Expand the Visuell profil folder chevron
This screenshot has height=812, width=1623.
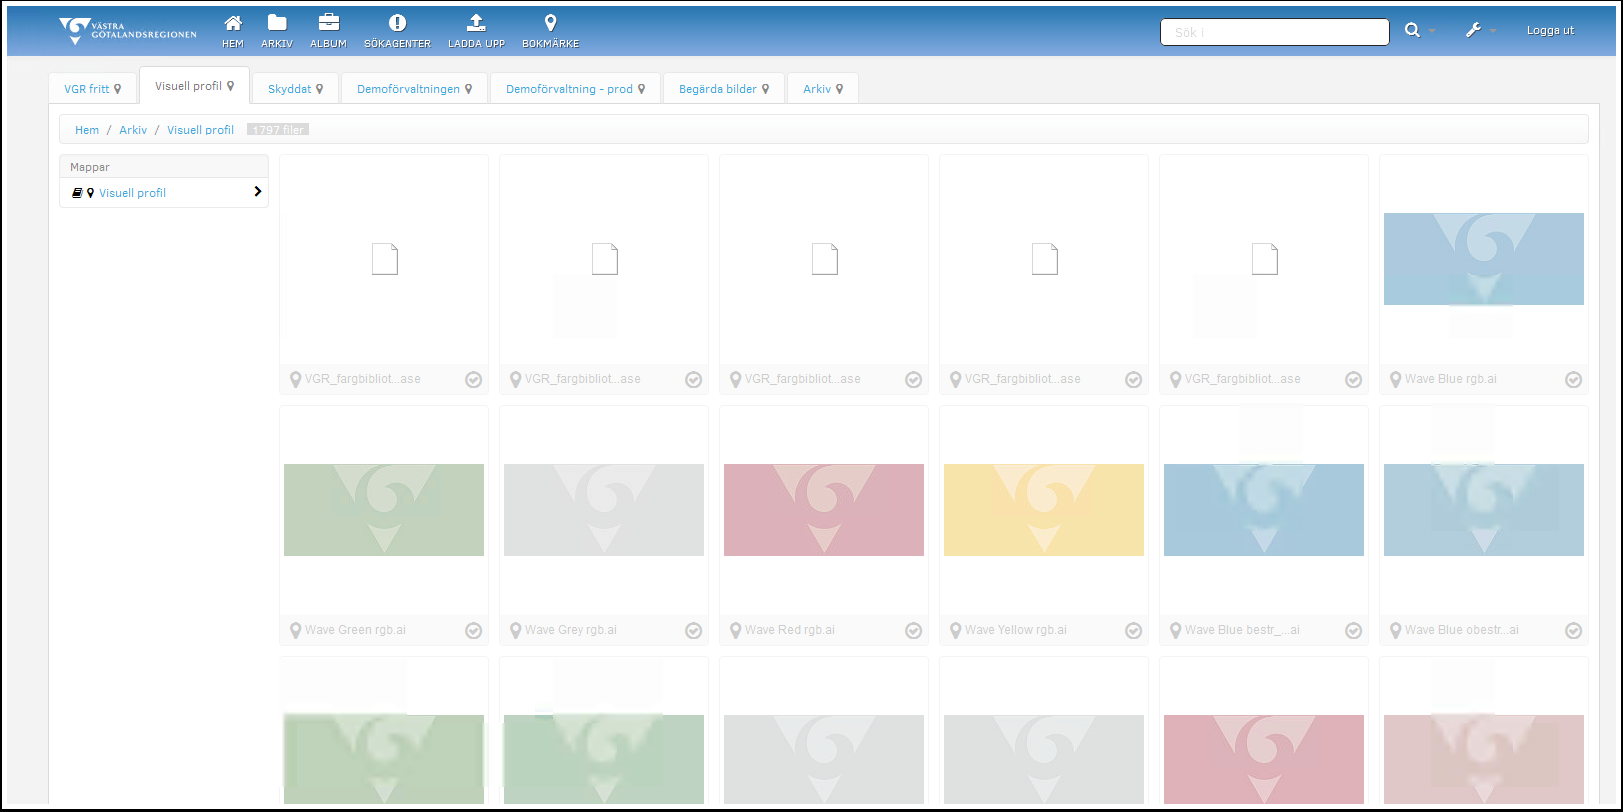[x=257, y=192]
